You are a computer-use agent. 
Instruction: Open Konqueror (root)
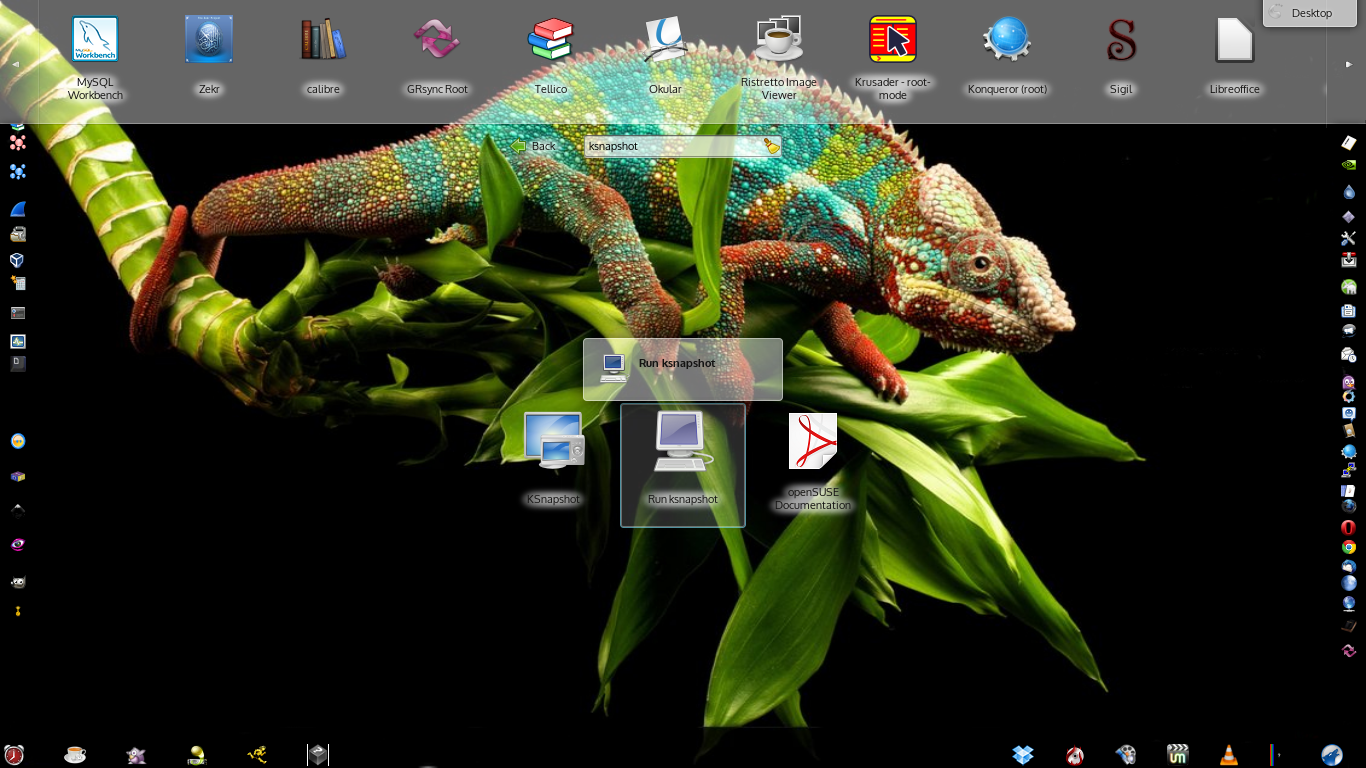(1007, 40)
